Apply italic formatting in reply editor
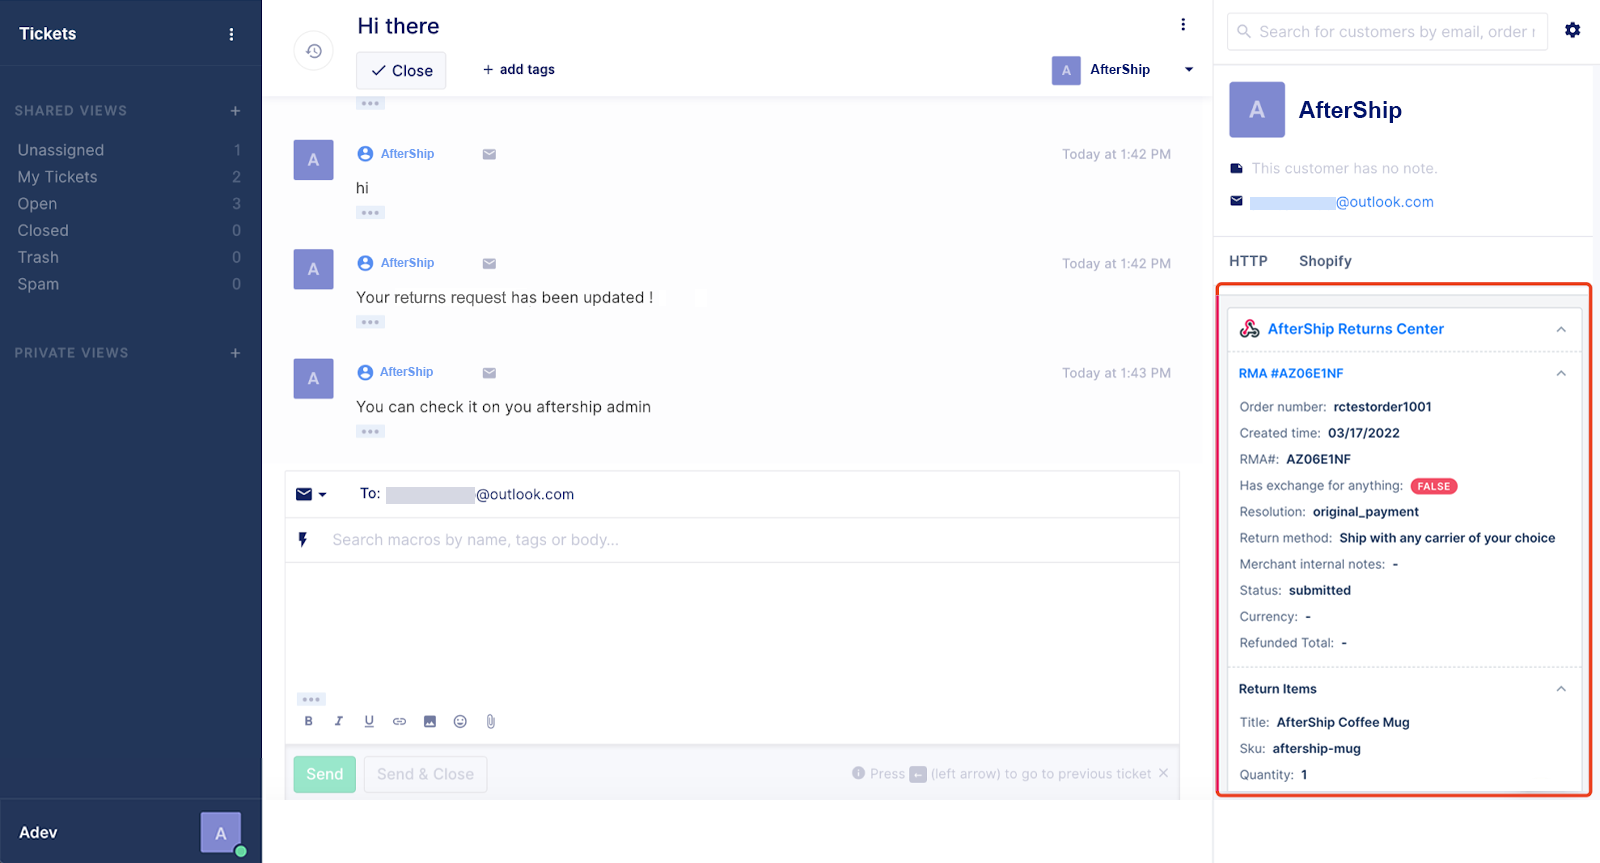 click(338, 721)
